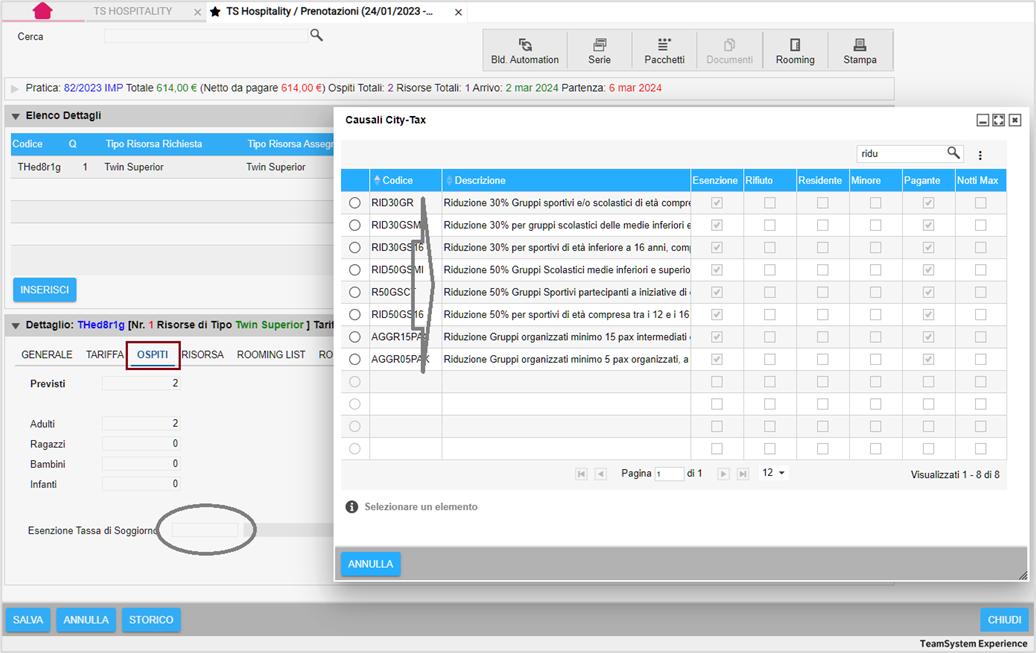Image resolution: width=1036 pixels, height=653 pixels.
Task: Open the Rooming toolbar button
Action: tap(795, 52)
